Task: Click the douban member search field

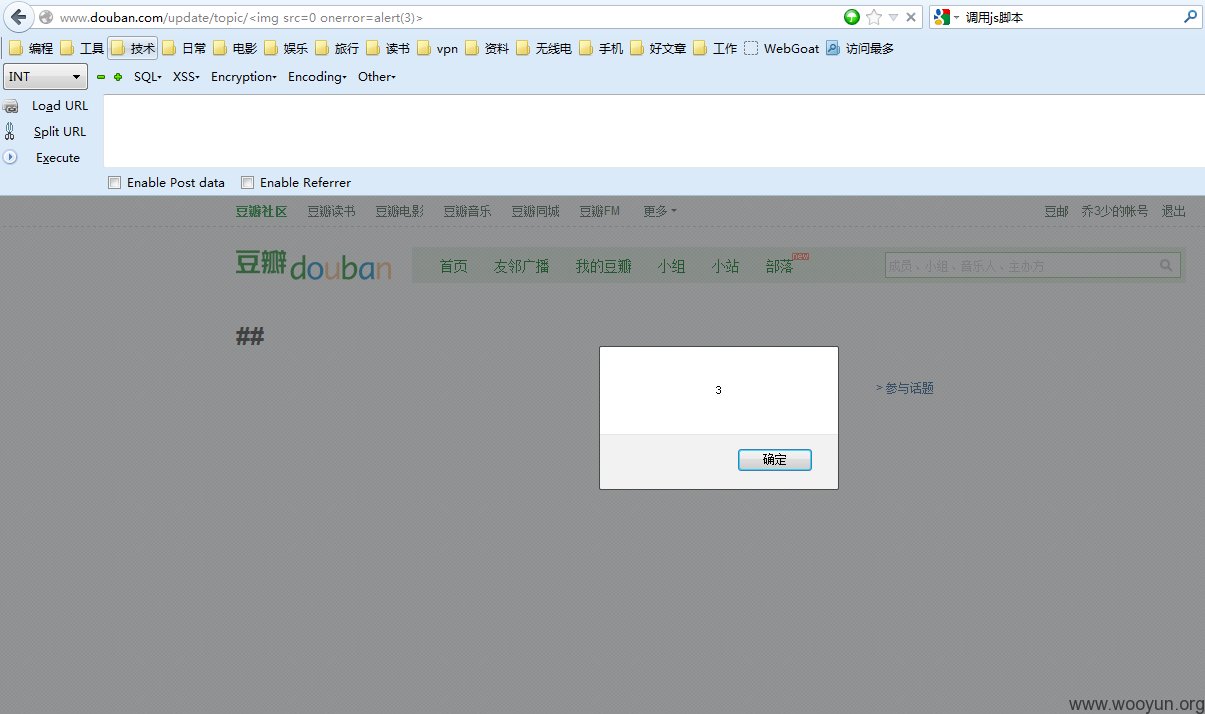Action: pyautogui.click(x=1020, y=266)
